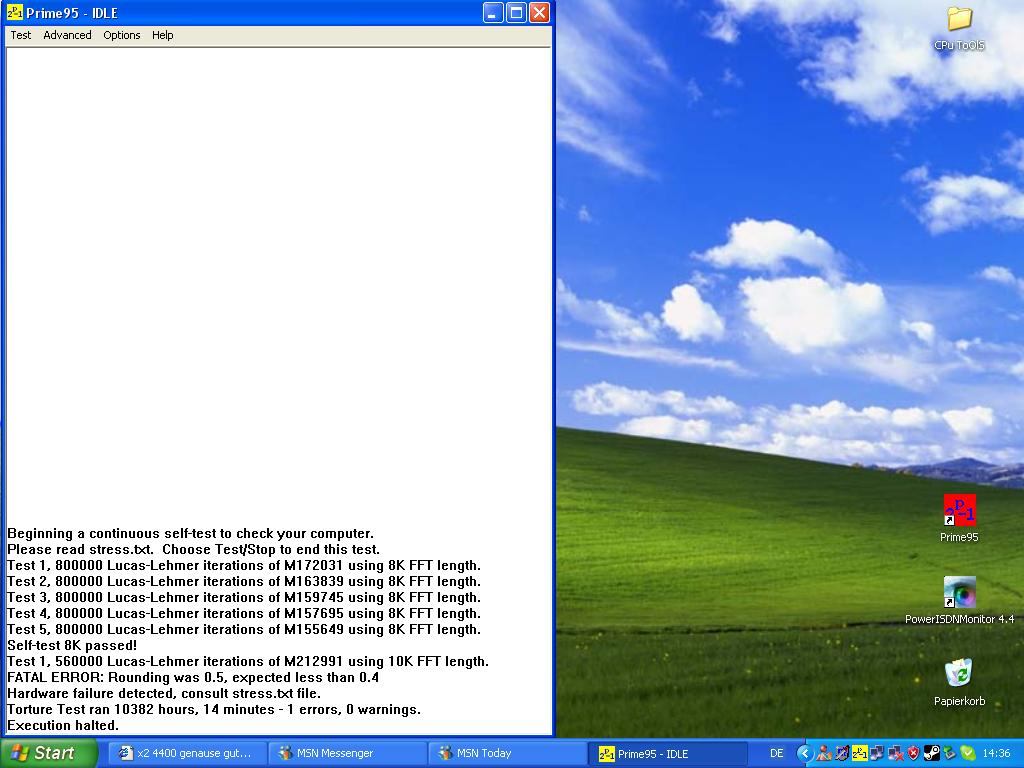Click the DE language indicator
This screenshot has height=768, width=1024.
pyautogui.click(x=776, y=753)
